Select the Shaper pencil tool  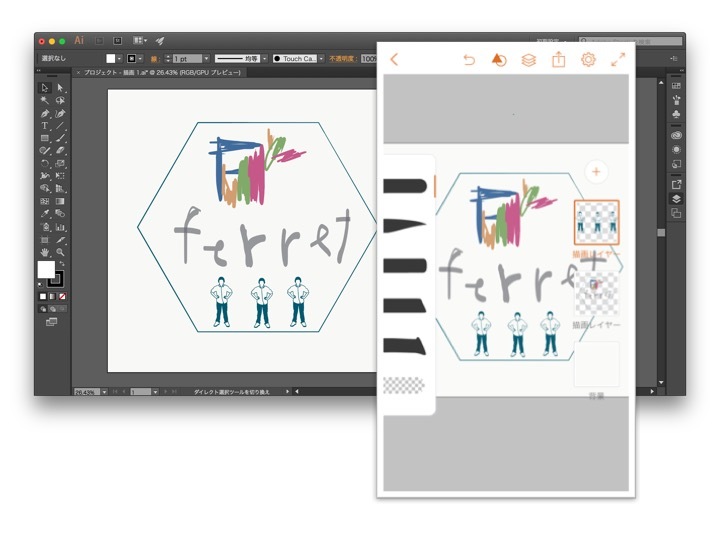[45, 151]
